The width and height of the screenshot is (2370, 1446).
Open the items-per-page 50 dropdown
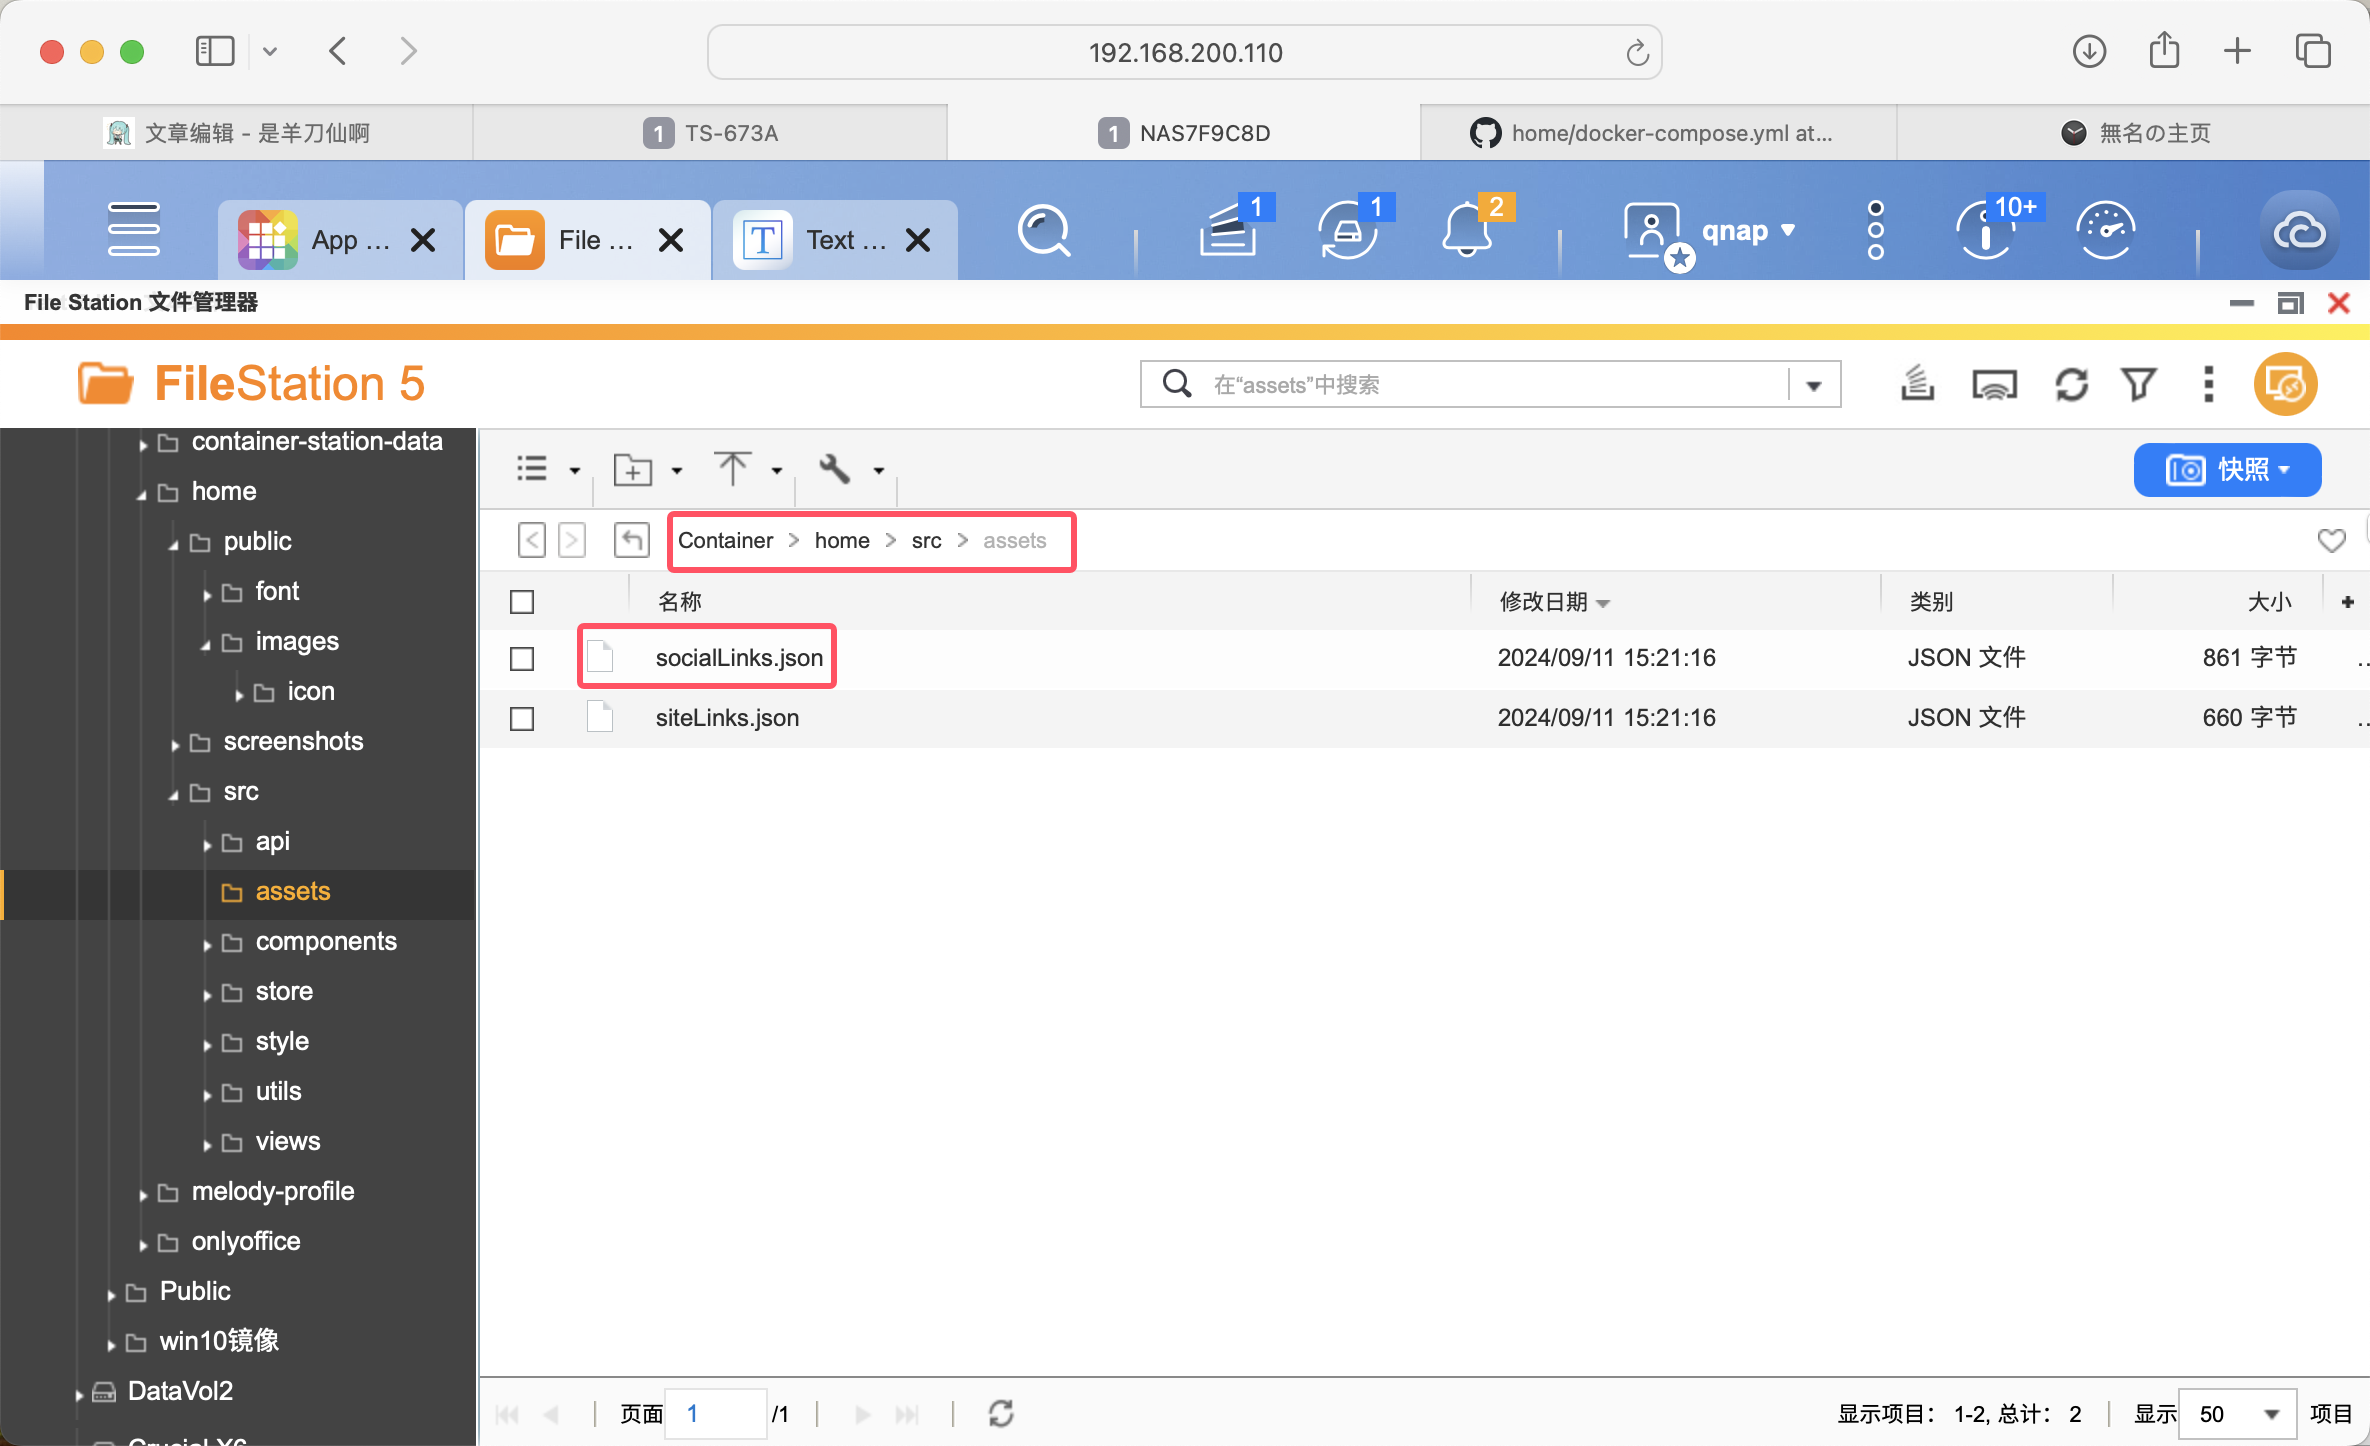[x=2236, y=1413]
